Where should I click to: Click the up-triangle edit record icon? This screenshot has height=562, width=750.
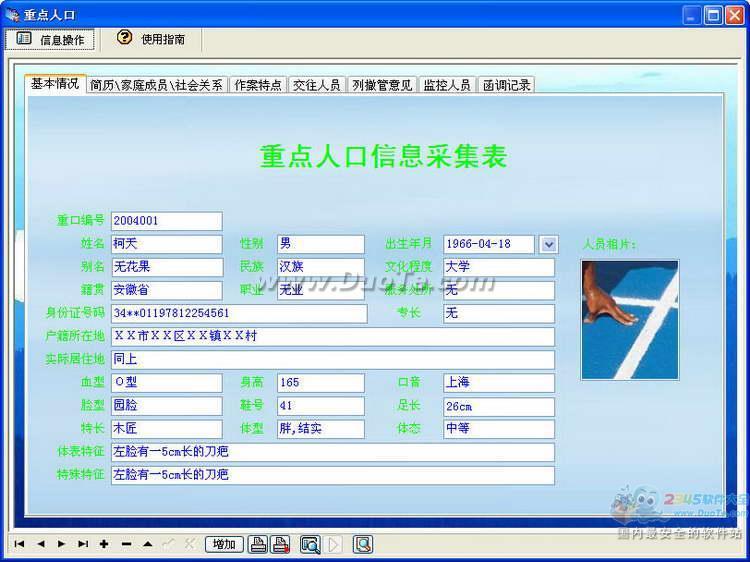[147, 544]
